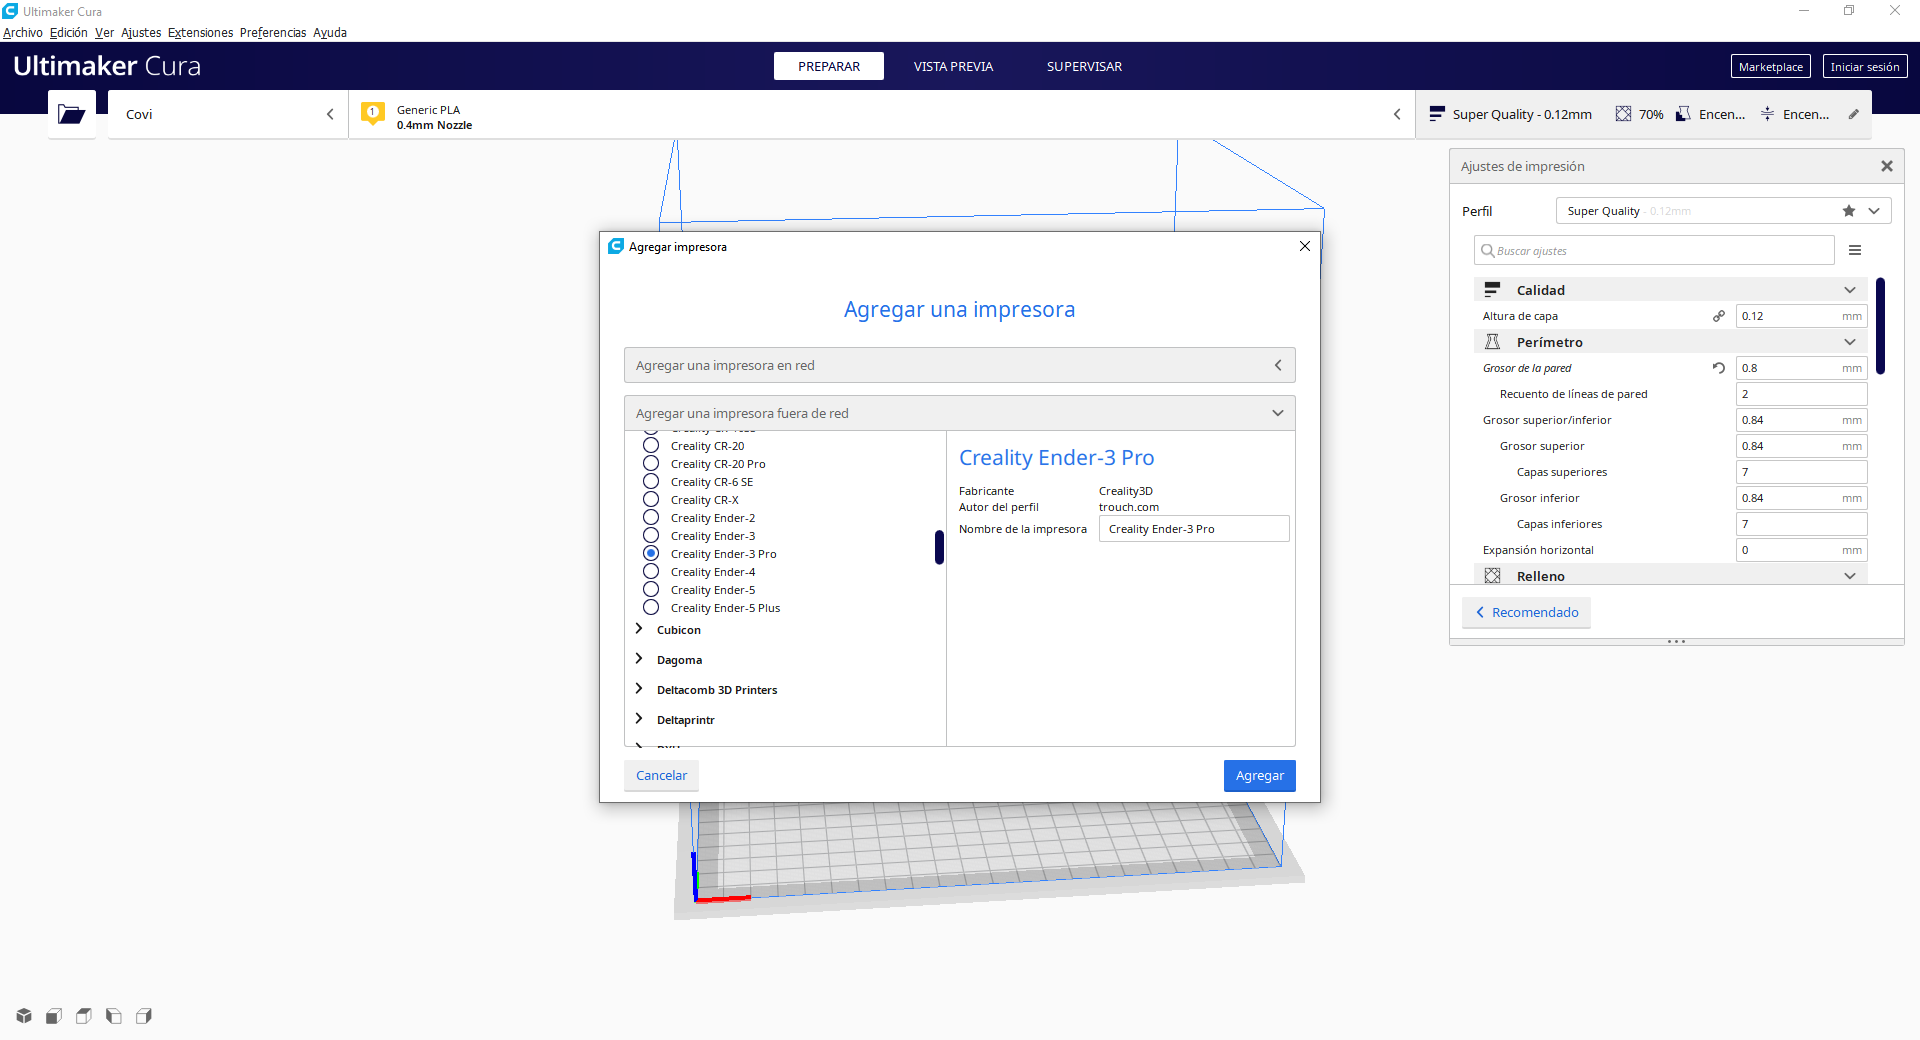Click the search magnifier icon in Buscar ajustes
This screenshot has width=1920, height=1040.
(1488, 250)
